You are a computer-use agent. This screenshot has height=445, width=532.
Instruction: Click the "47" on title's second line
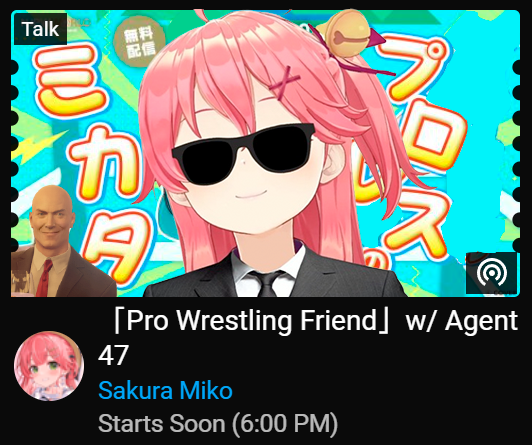[x=113, y=355]
